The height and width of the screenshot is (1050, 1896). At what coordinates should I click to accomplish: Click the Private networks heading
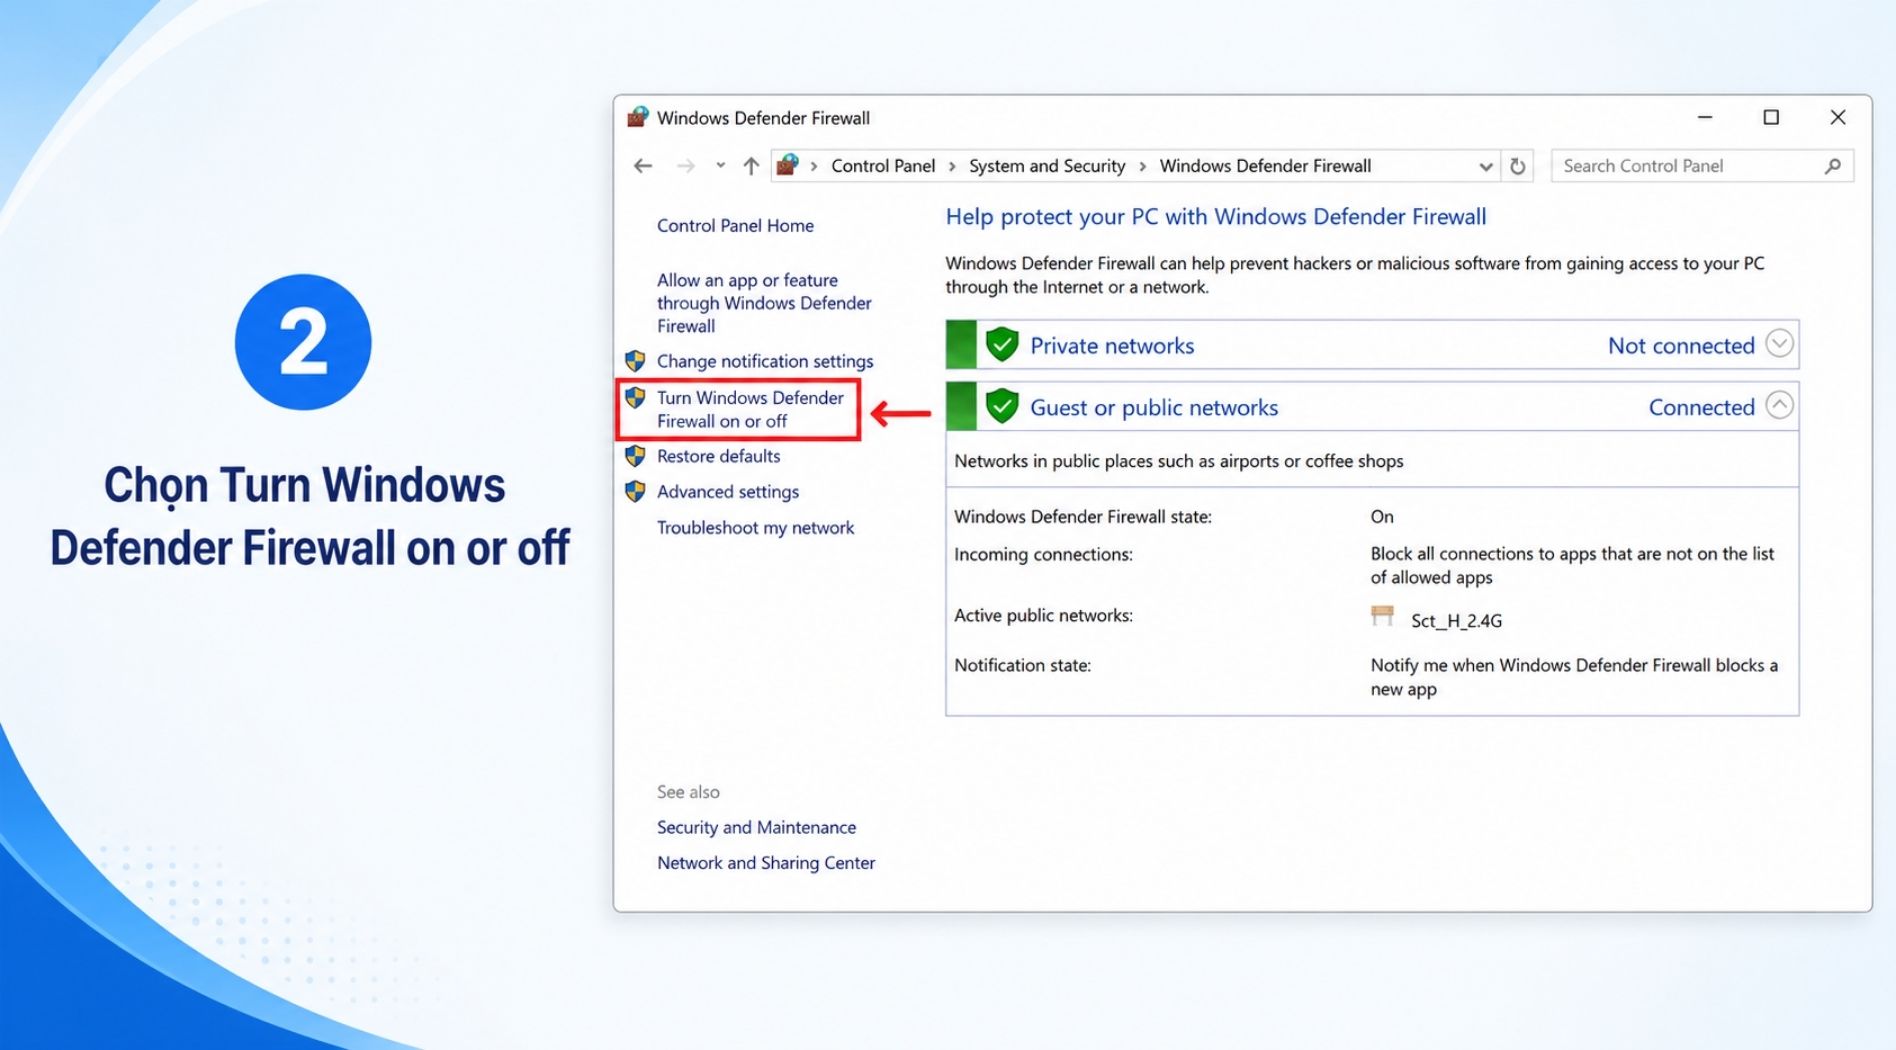pos(1112,346)
